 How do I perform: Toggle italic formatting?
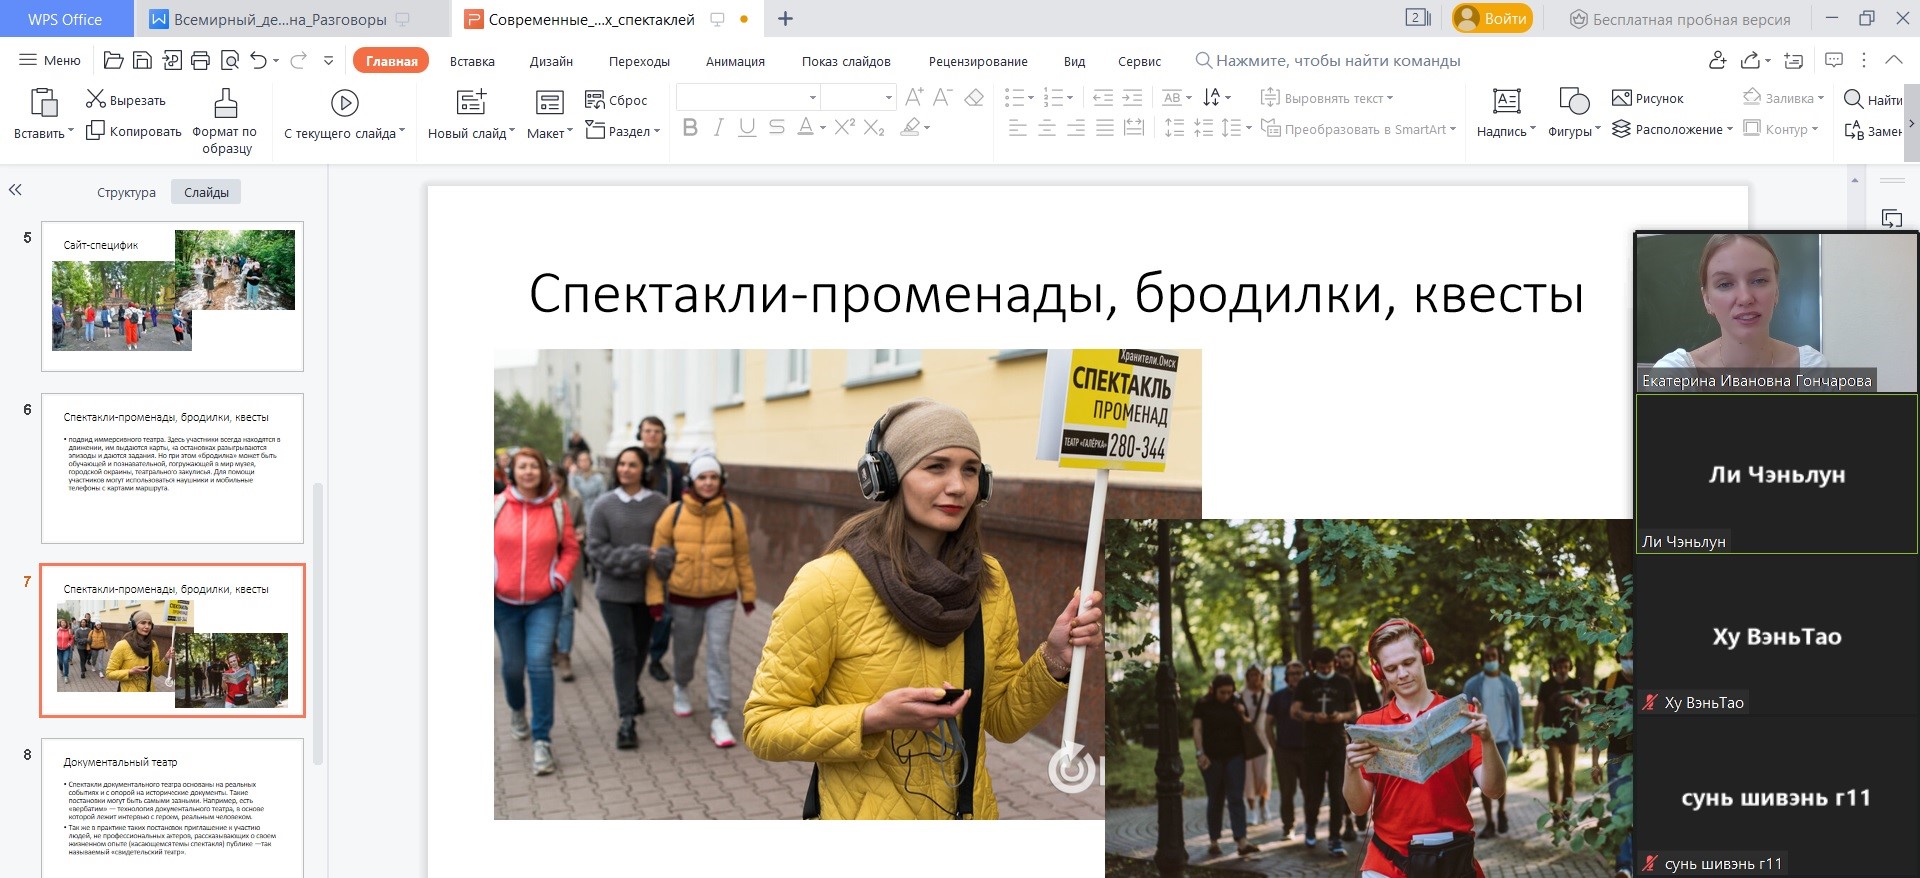pyautogui.click(x=718, y=128)
